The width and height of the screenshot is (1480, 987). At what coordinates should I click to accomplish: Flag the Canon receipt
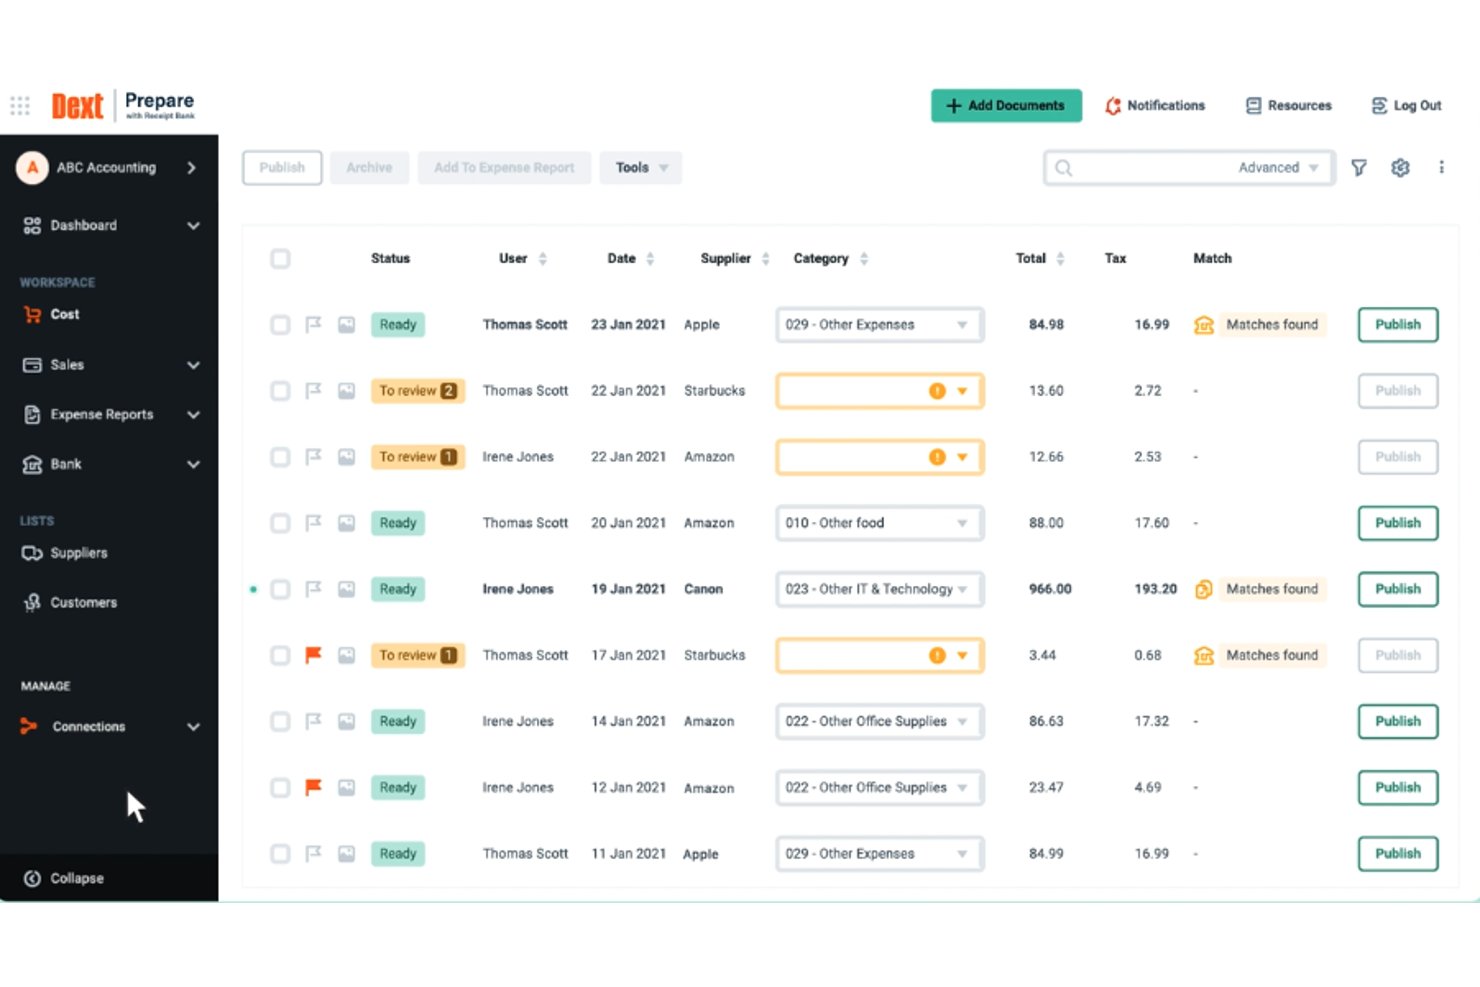(x=313, y=589)
